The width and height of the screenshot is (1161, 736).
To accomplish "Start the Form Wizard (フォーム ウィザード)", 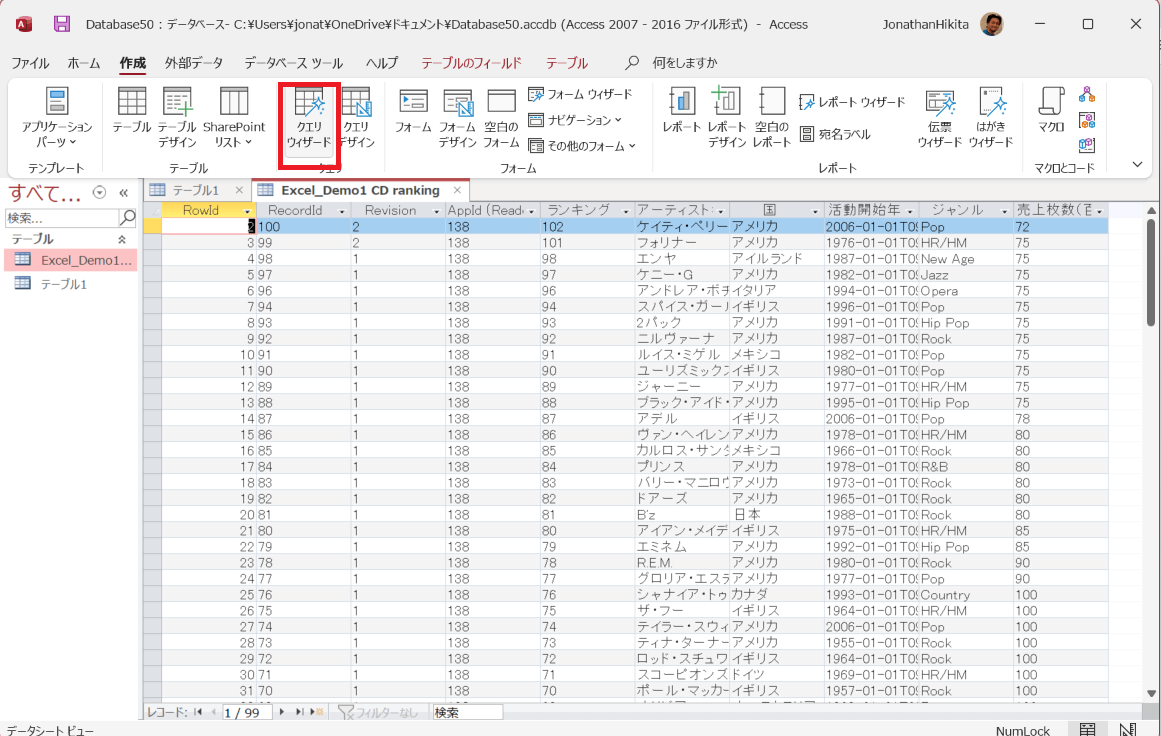I will pyautogui.click(x=580, y=94).
